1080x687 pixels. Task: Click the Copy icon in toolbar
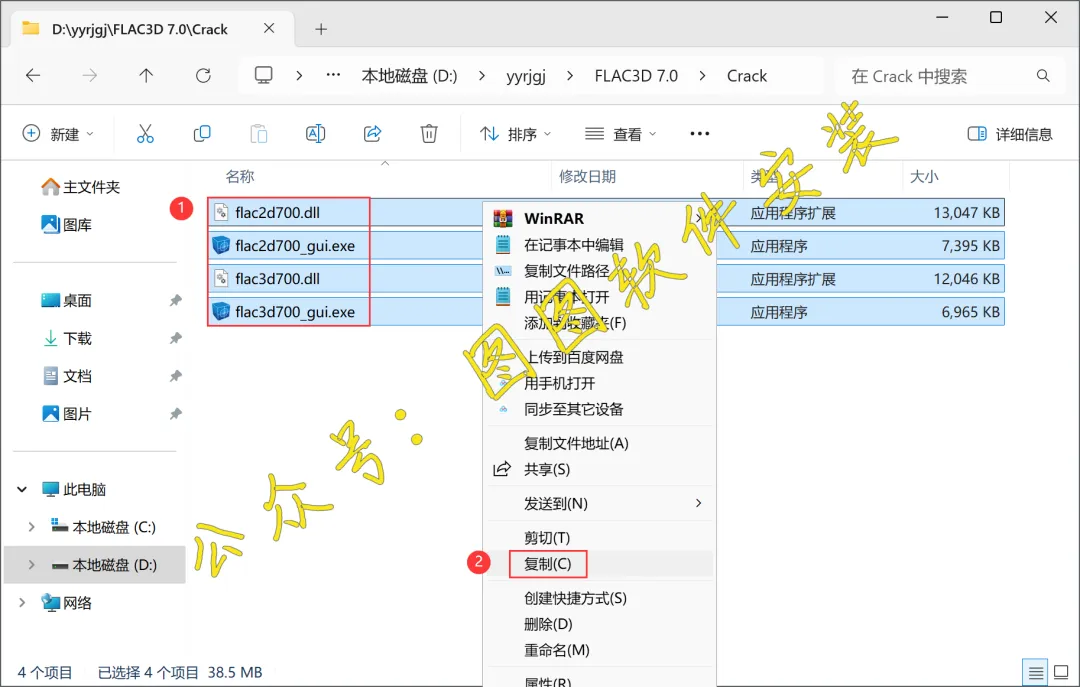click(202, 134)
